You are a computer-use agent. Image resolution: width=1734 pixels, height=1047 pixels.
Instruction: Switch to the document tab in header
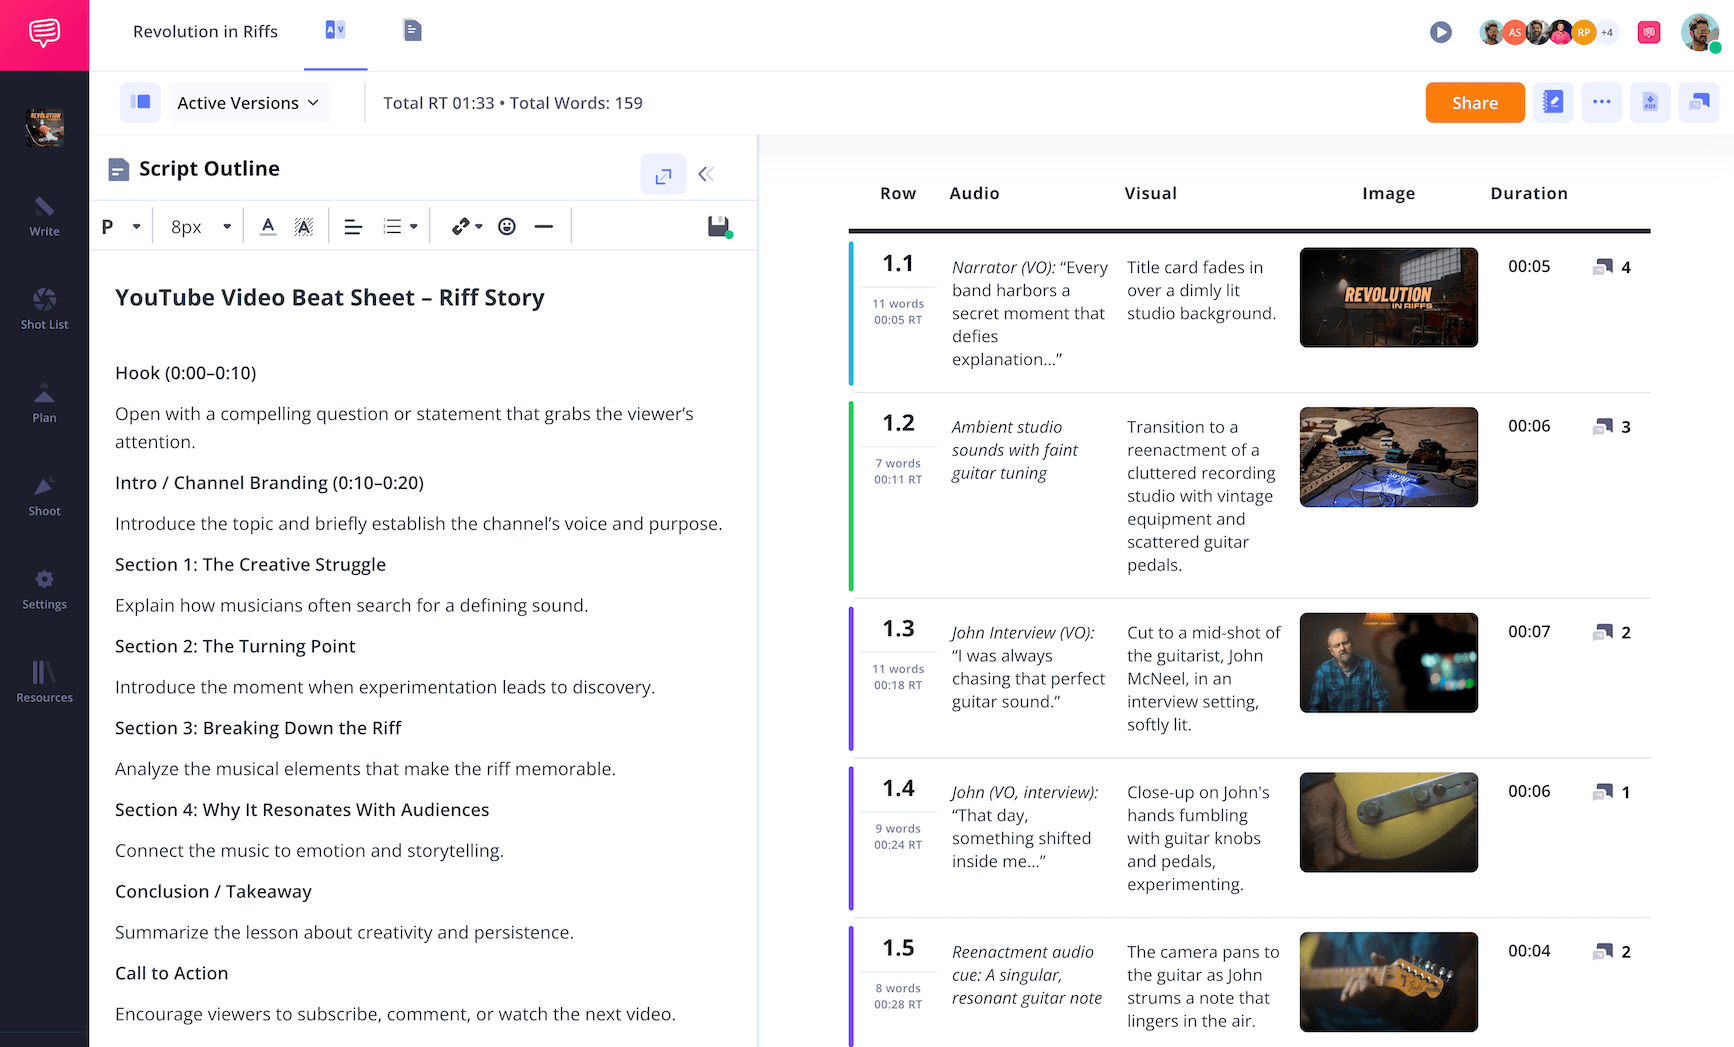[x=412, y=31]
